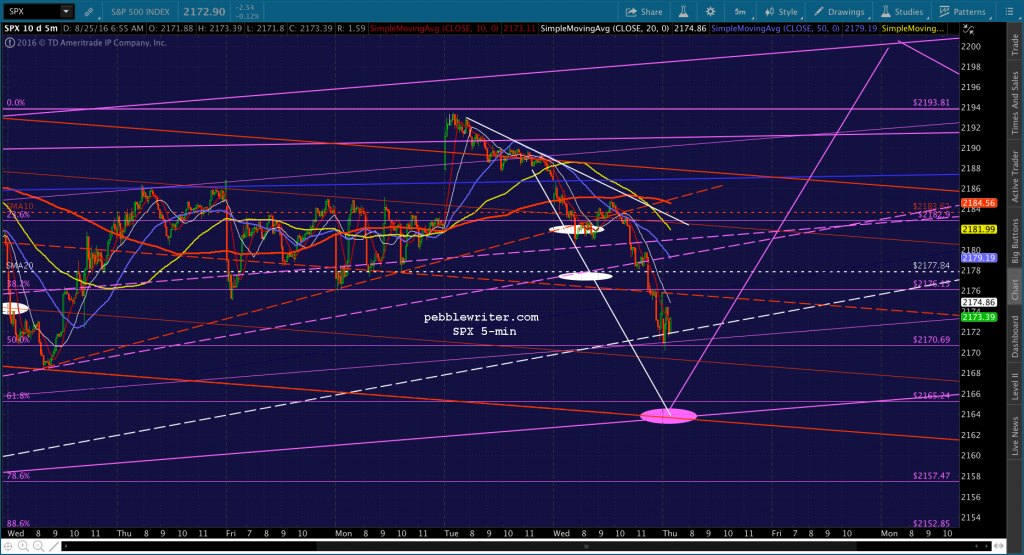Click the crosshair pan icon bottom left
The height and width of the screenshot is (555, 1024).
(x=7, y=546)
